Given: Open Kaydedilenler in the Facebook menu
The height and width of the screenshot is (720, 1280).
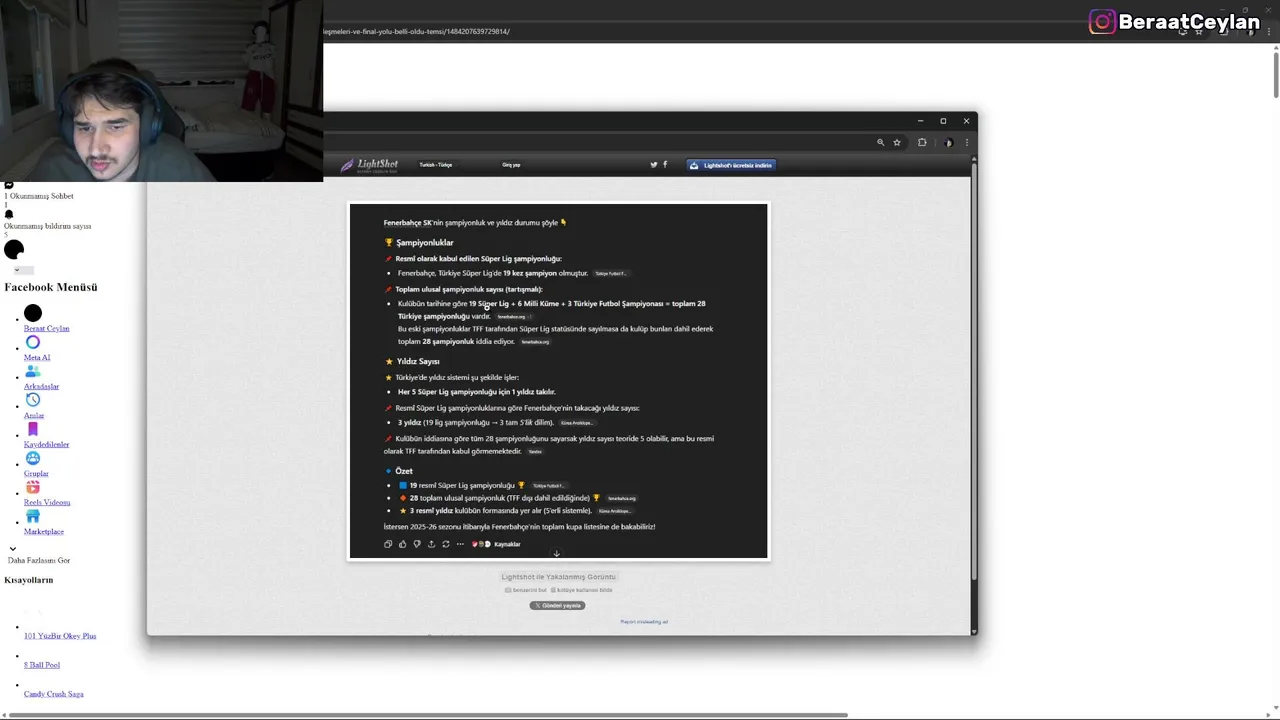Looking at the screenshot, I should coord(46,444).
